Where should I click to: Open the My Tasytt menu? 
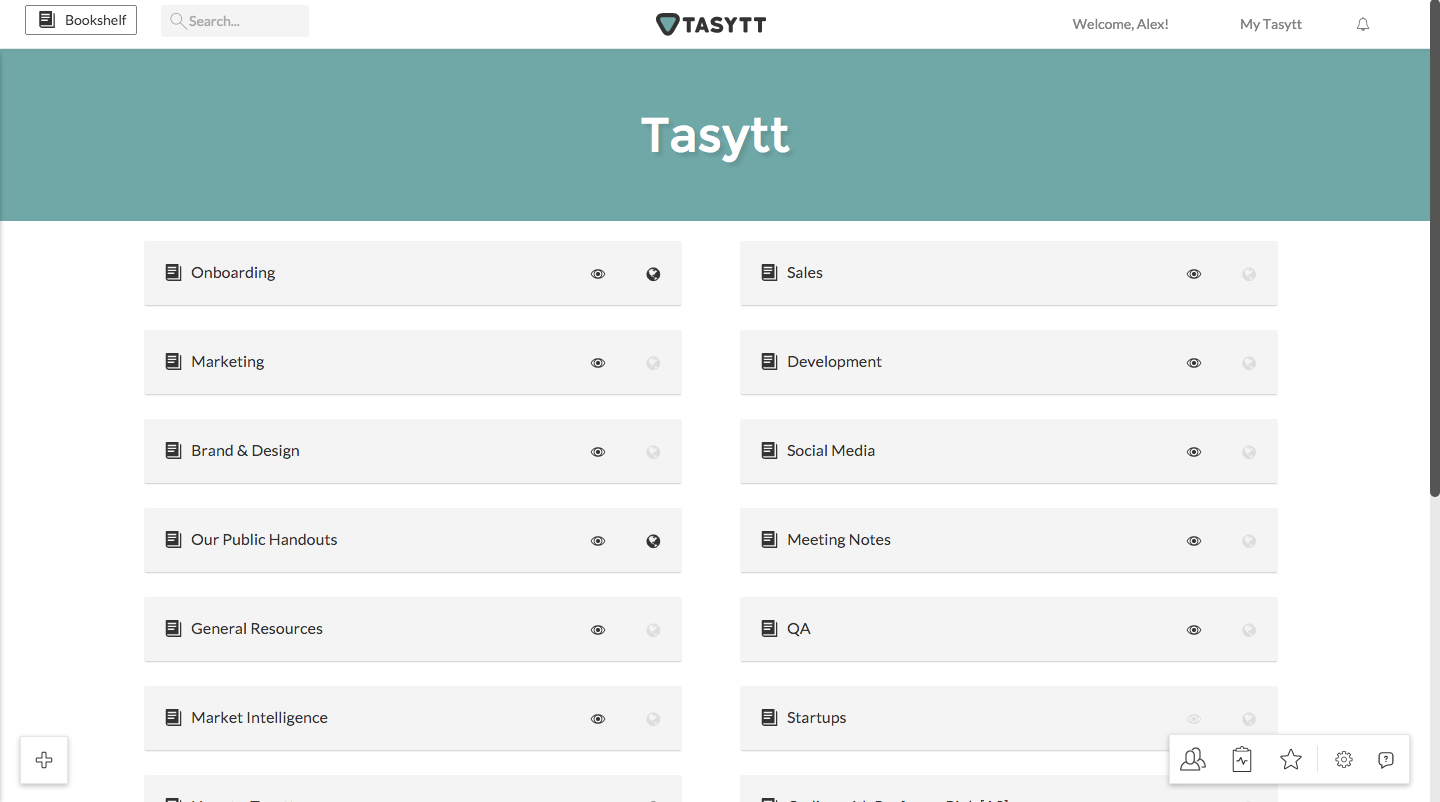pos(1270,24)
